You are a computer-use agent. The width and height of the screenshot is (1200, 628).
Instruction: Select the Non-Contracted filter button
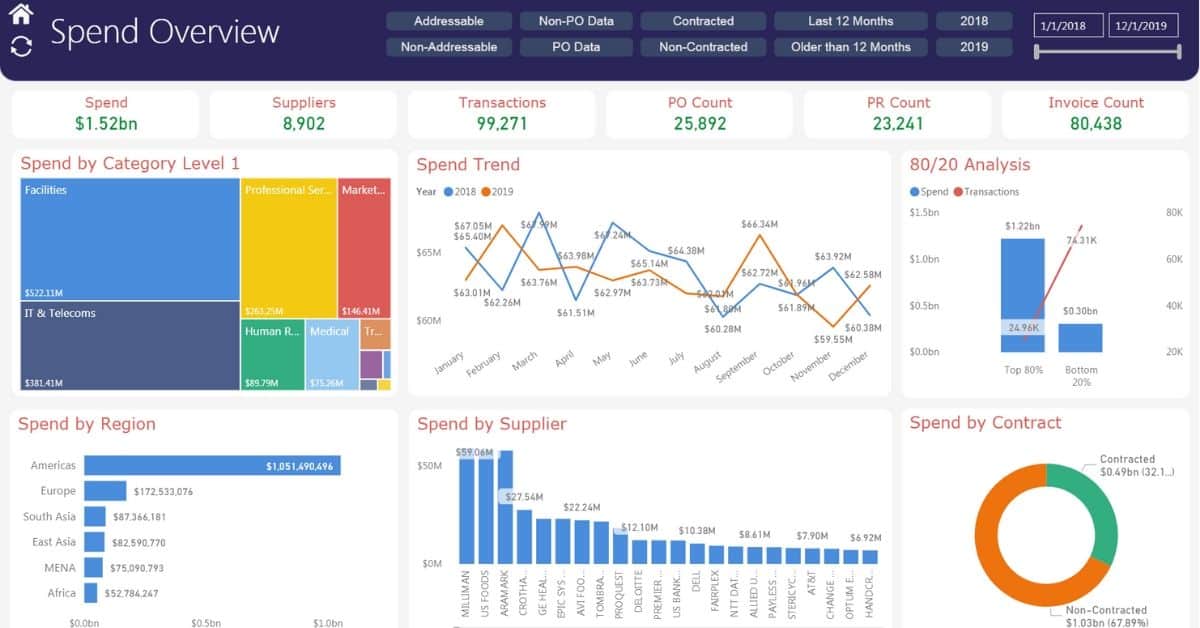click(x=703, y=46)
